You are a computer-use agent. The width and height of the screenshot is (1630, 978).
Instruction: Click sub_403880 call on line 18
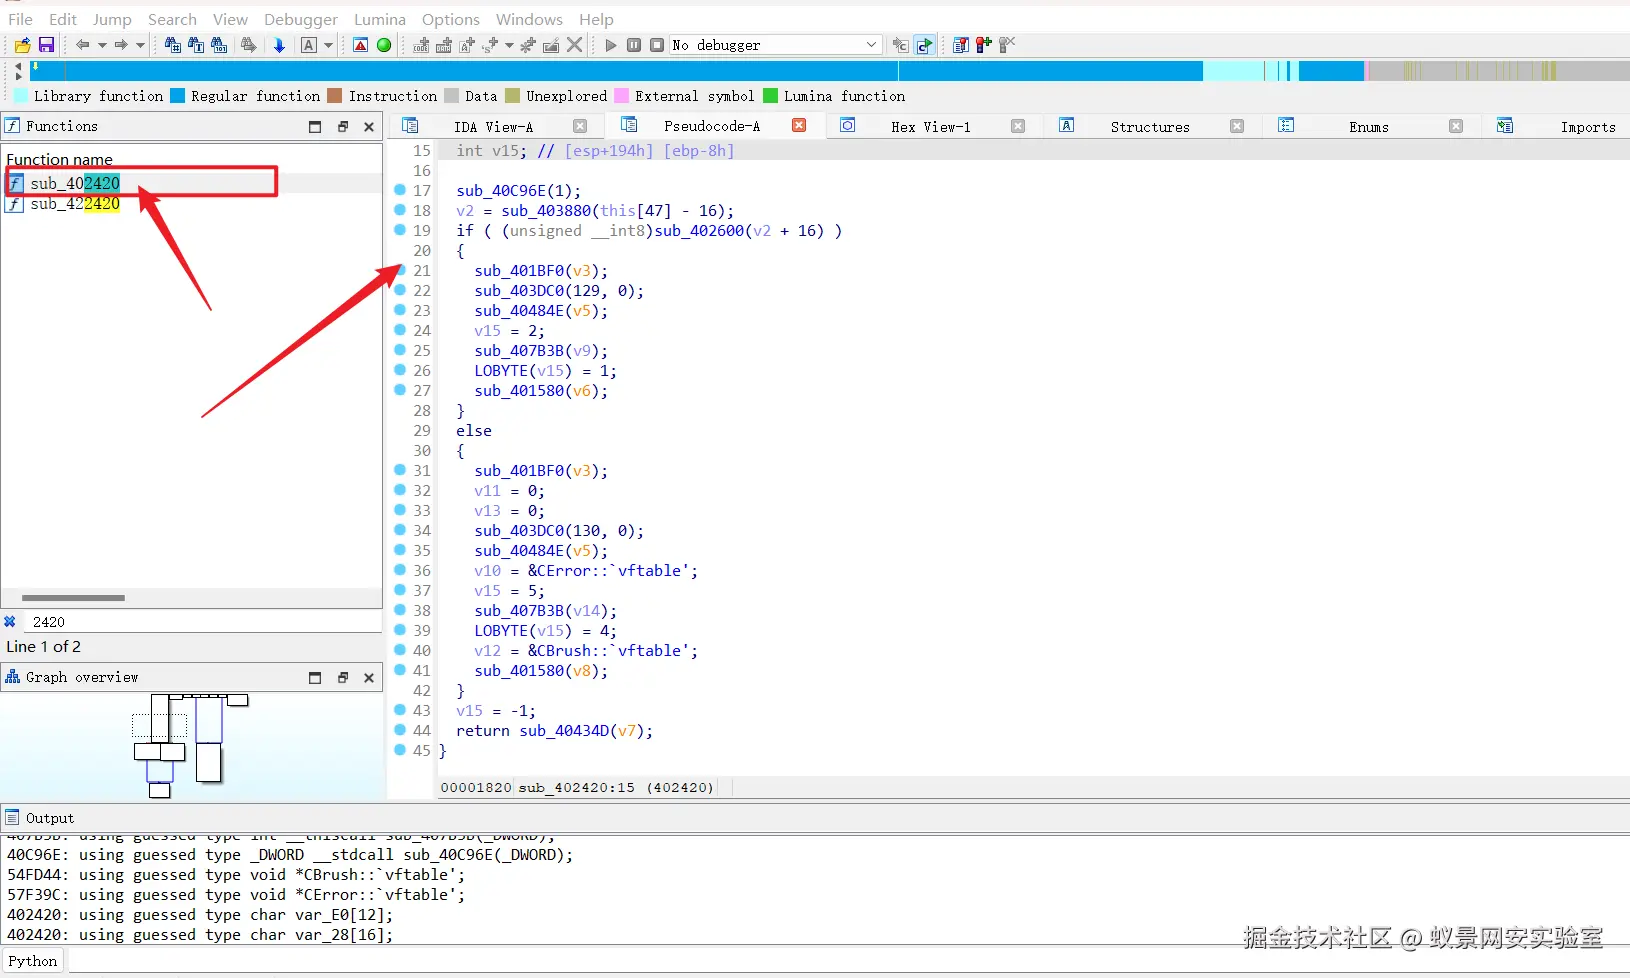[547, 211]
